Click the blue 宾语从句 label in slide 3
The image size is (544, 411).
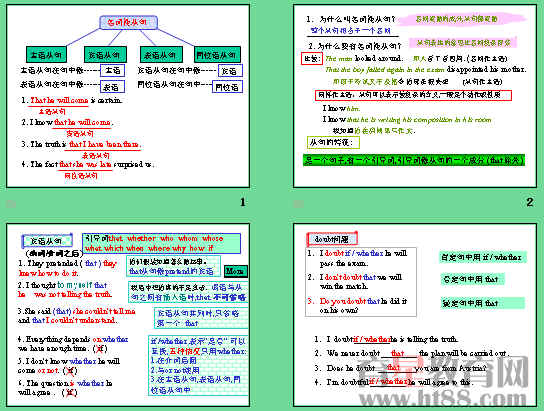(47, 241)
